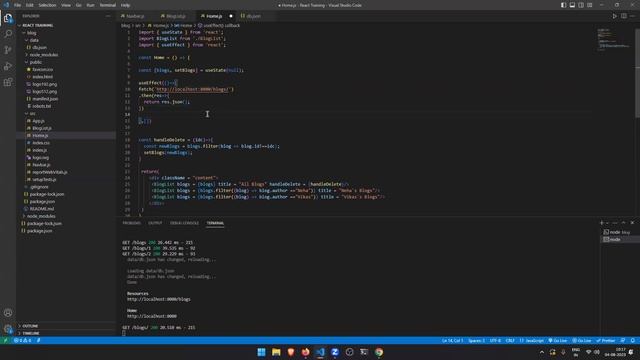Open the Manage gear icon
The image size is (640, 360).
(x=8, y=329)
